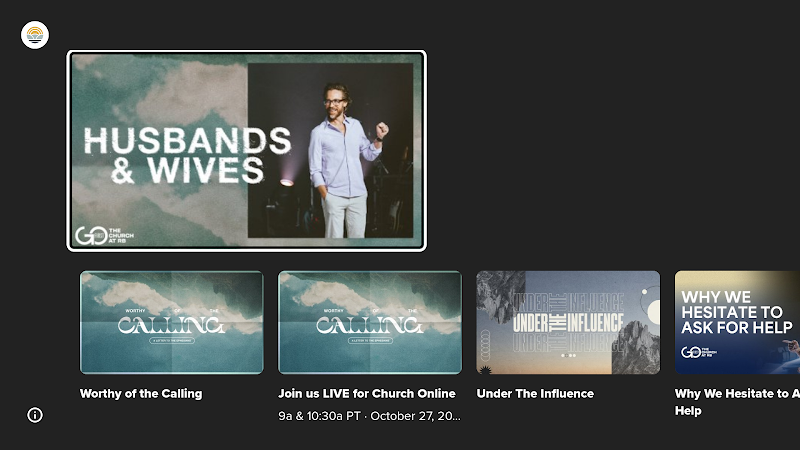This screenshot has width=800, height=450.
Task: Click the Worthy of the Calling title
Action: 141,393
